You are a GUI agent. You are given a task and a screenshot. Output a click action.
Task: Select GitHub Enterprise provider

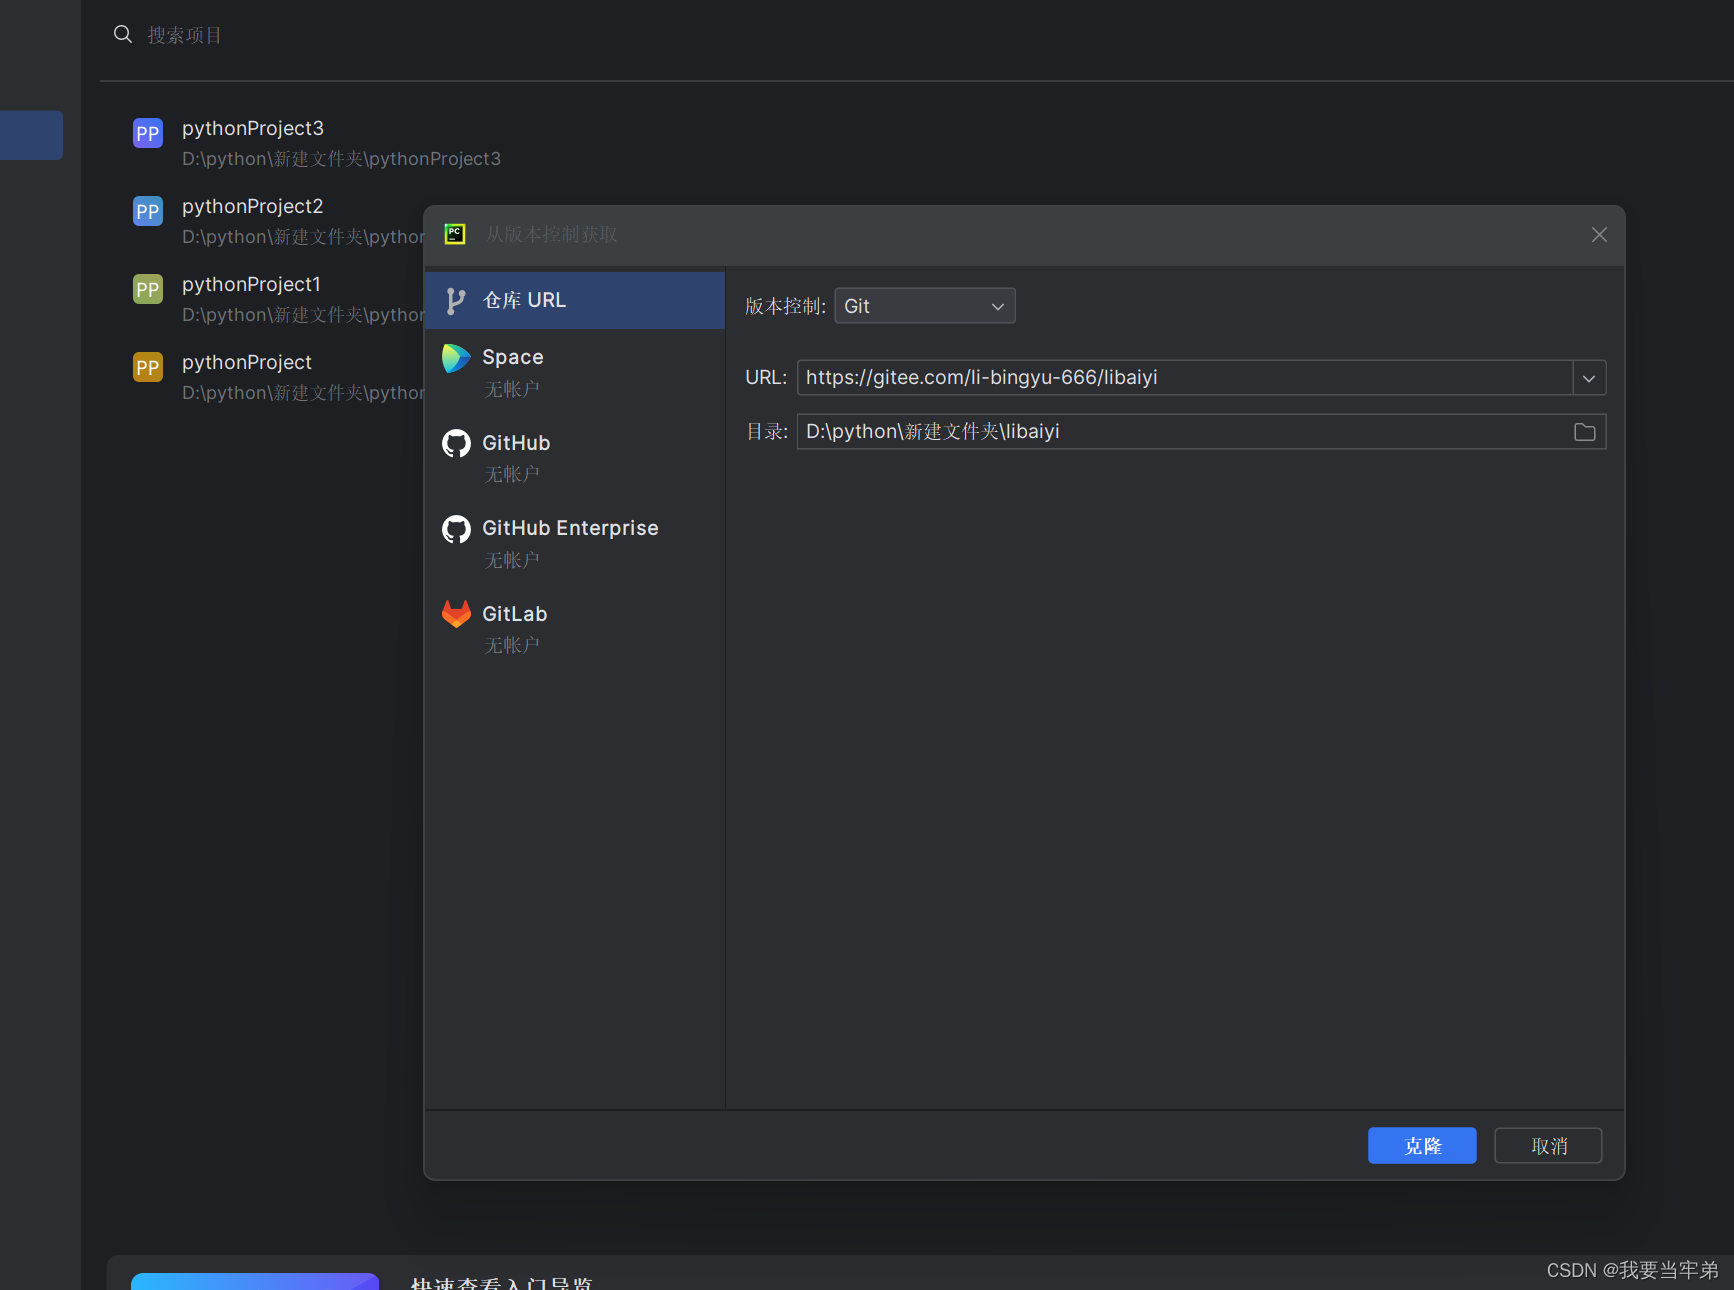point(575,543)
